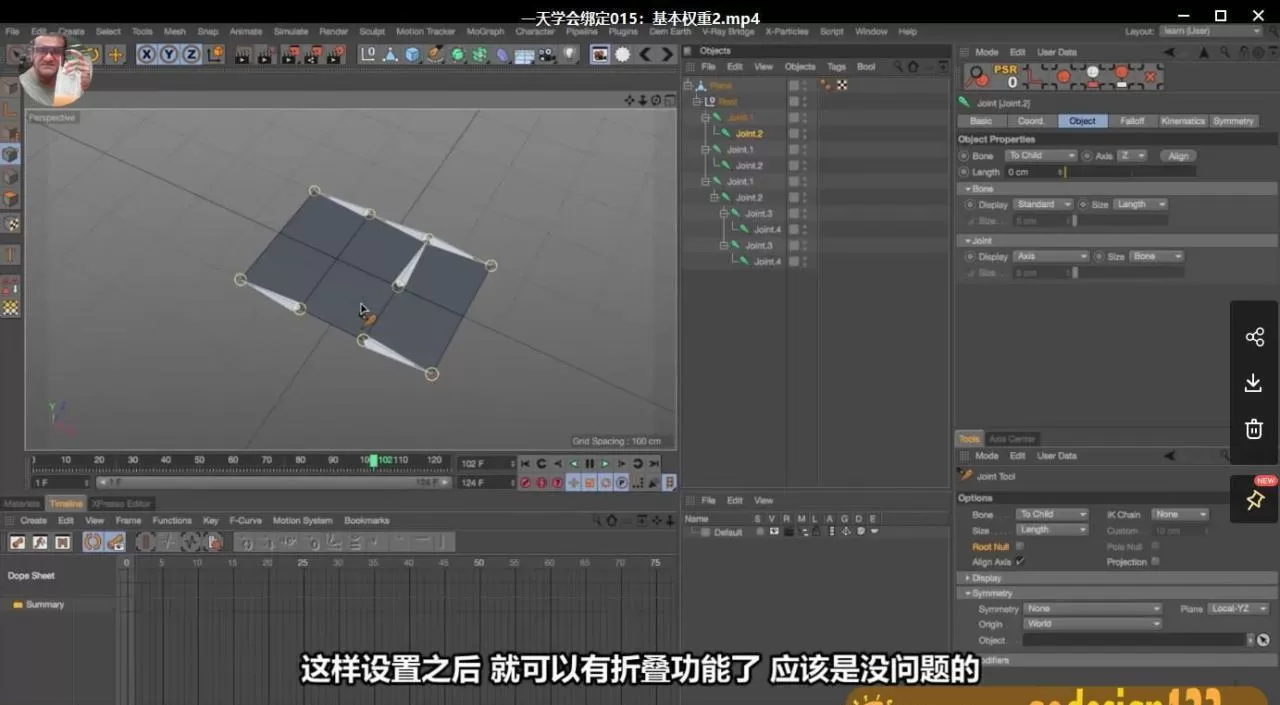Open the MoGraph menu
The height and width of the screenshot is (705, 1280).
pyautogui.click(x=487, y=31)
